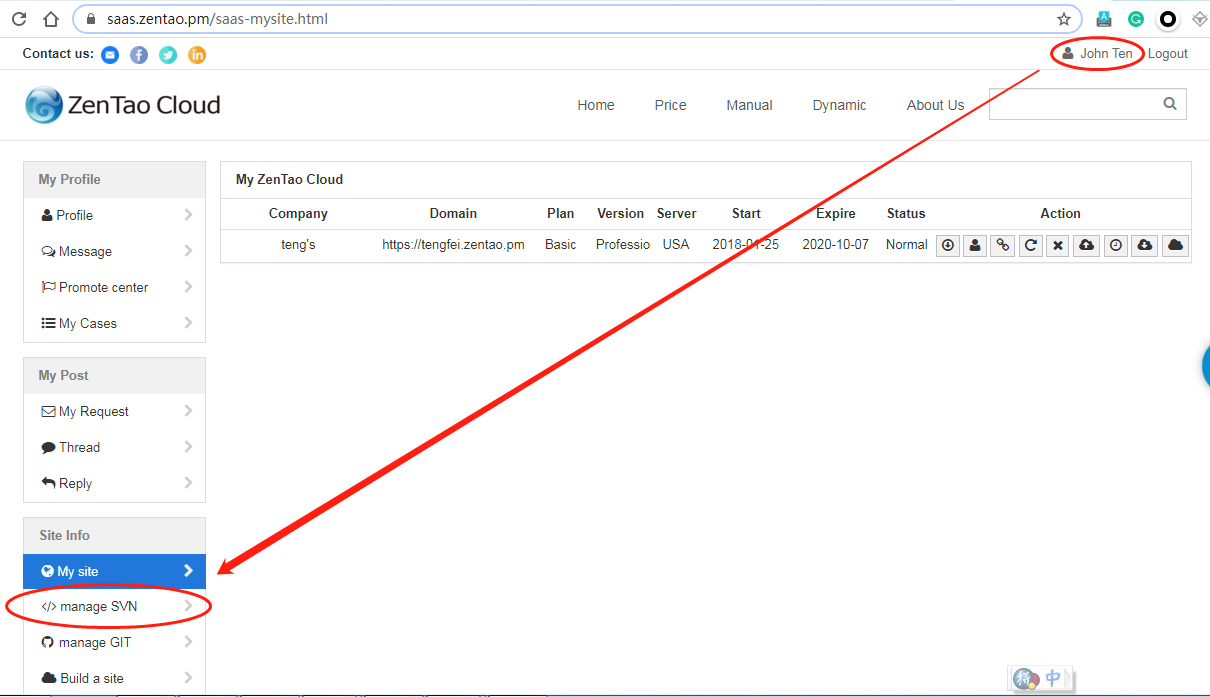This screenshot has height=697, width=1210.
Task: Click the search magnifier icon
Action: pos(1170,104)
